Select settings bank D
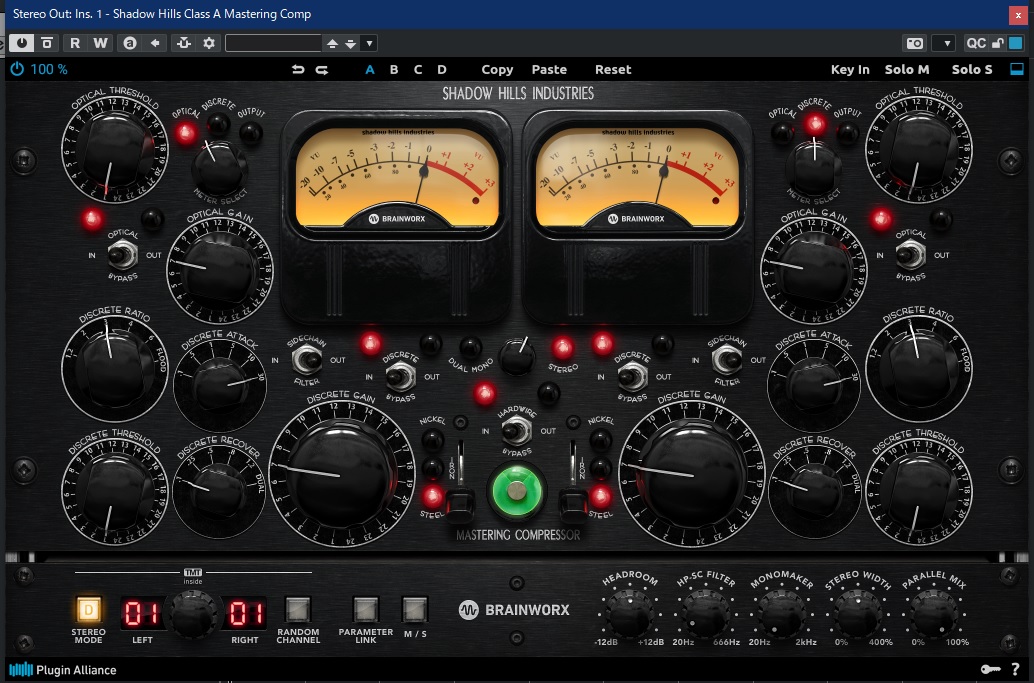Viewport: 1034px width, 683px height. coord(442,69)
